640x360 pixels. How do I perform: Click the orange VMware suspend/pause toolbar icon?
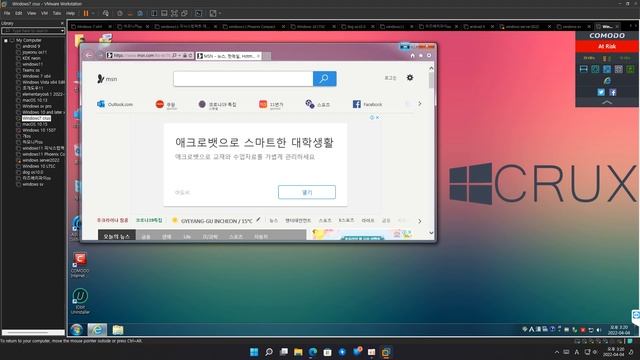86,13
